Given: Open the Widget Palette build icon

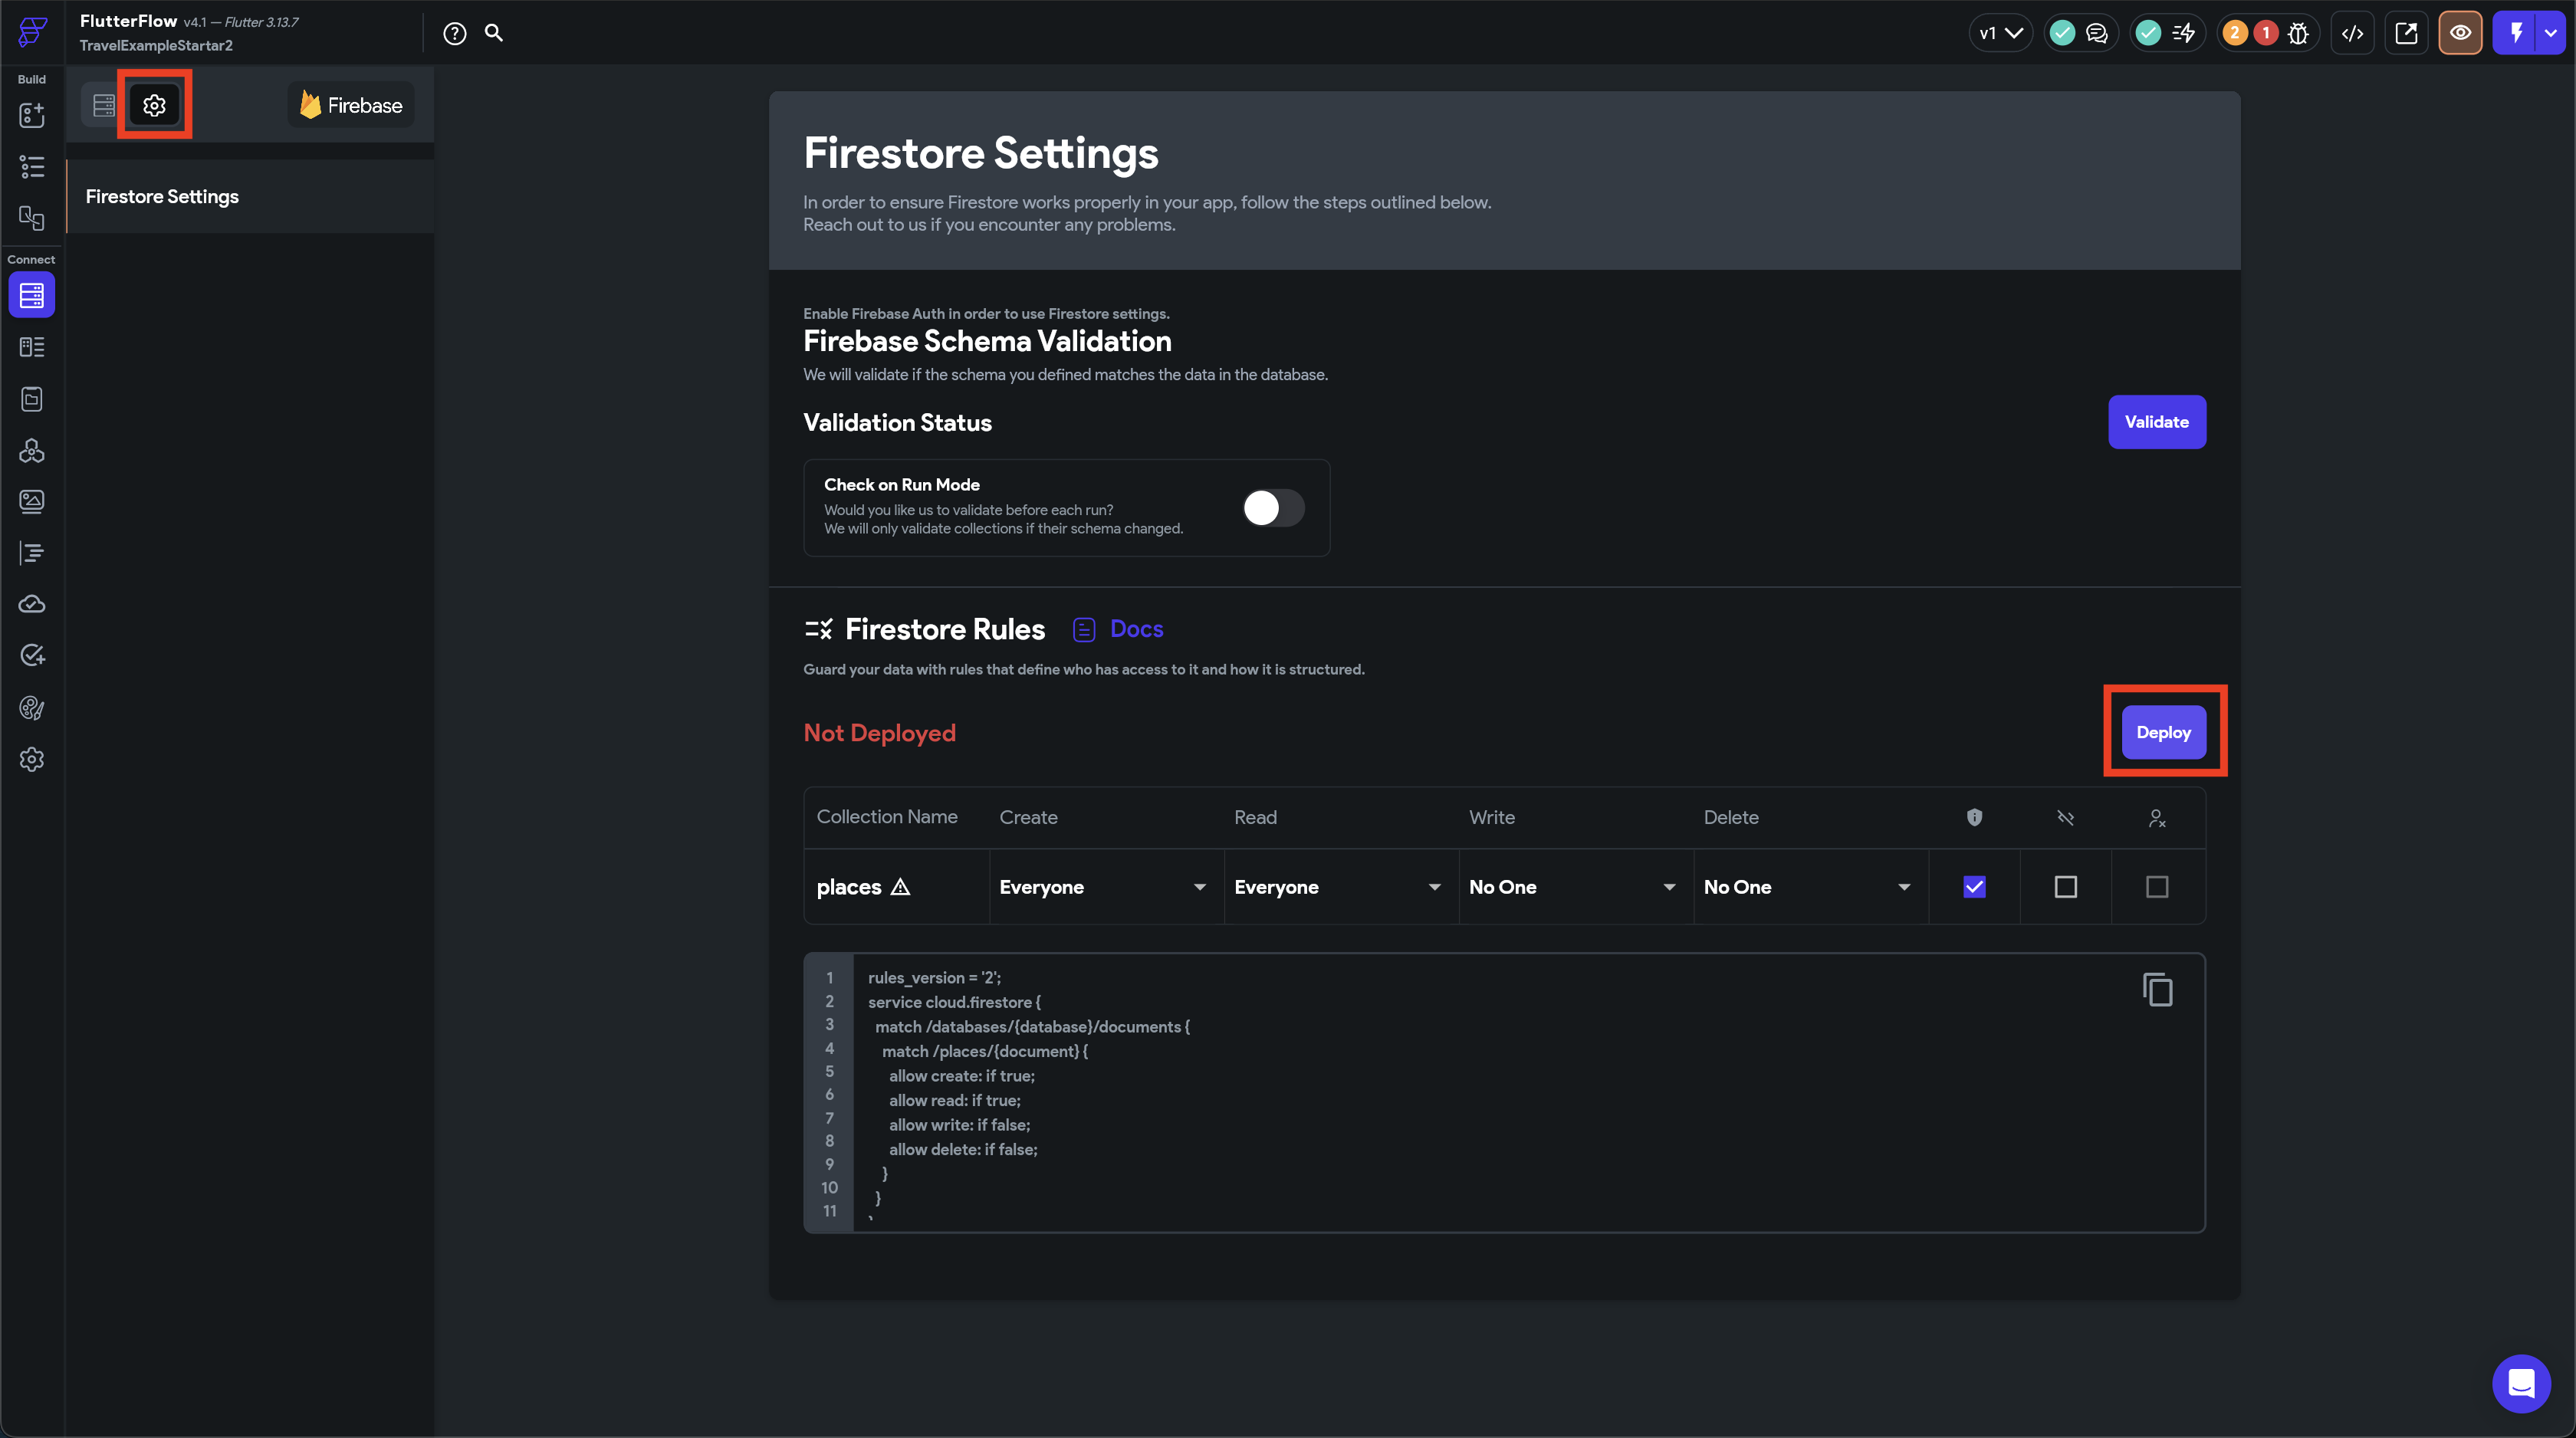Looking at the screenshot, I should tap(32, 115).
